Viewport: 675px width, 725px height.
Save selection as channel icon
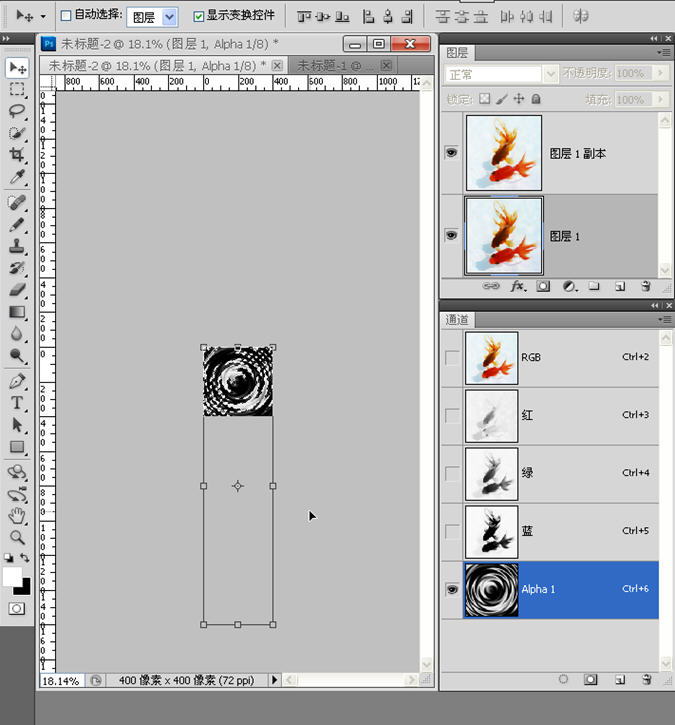pyautogui.click(x=590, y=679)
